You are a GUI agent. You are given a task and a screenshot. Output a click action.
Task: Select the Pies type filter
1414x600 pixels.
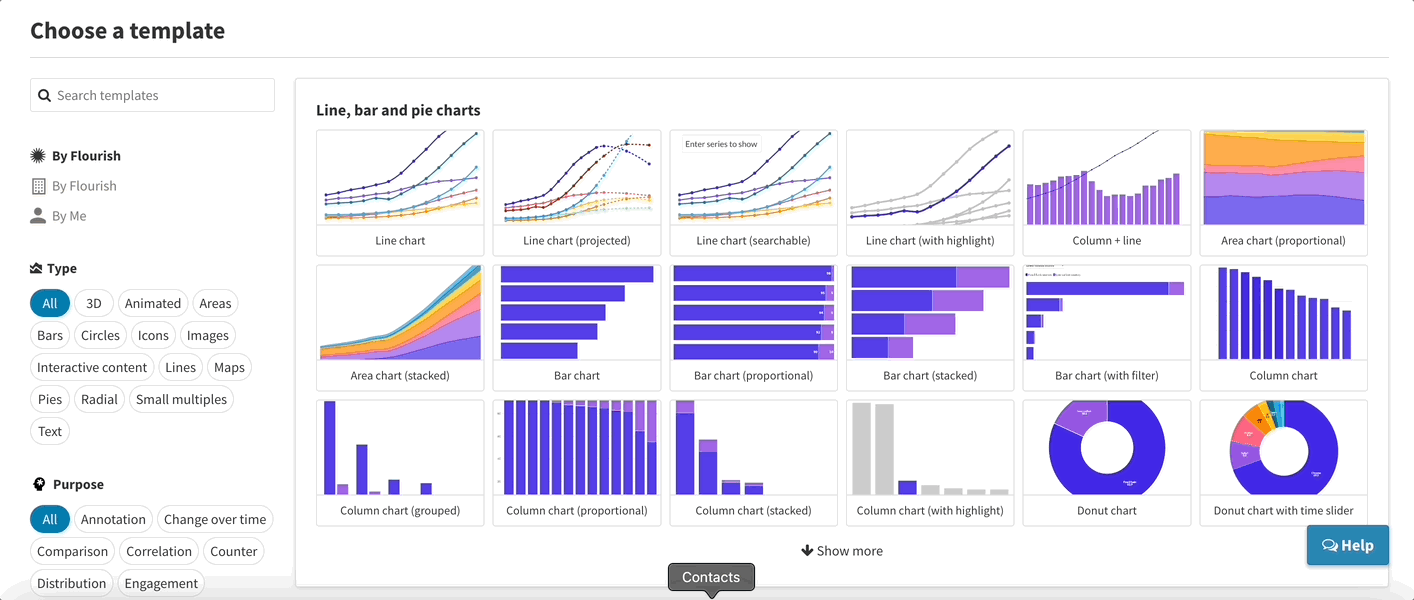click(x=50, y=400)
